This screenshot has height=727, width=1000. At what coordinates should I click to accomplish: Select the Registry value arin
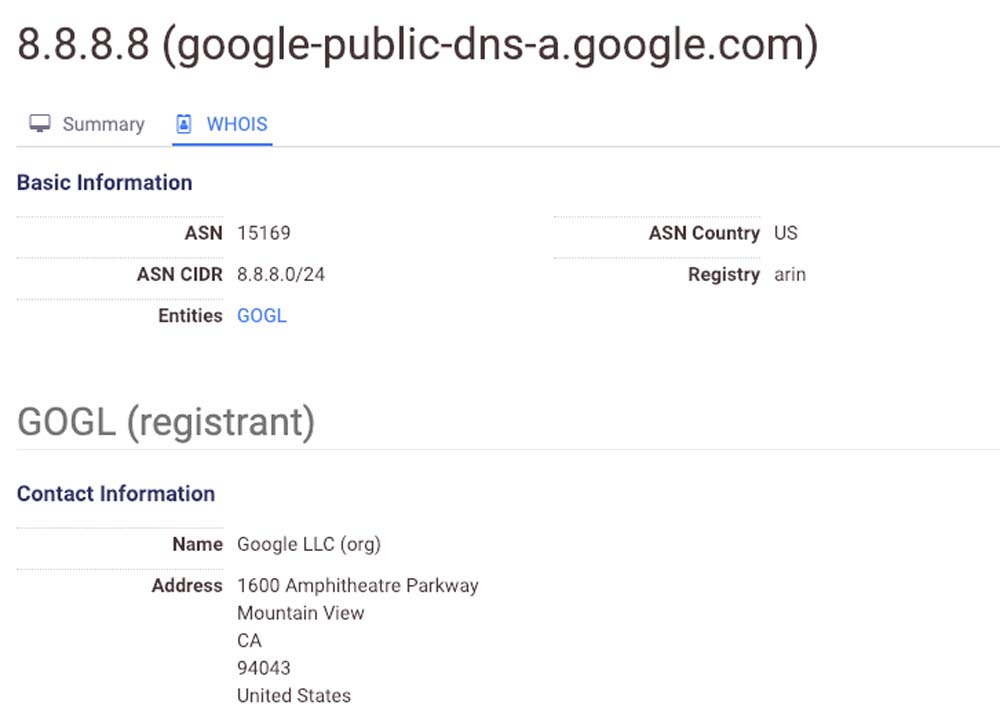(x=790, y=274)
